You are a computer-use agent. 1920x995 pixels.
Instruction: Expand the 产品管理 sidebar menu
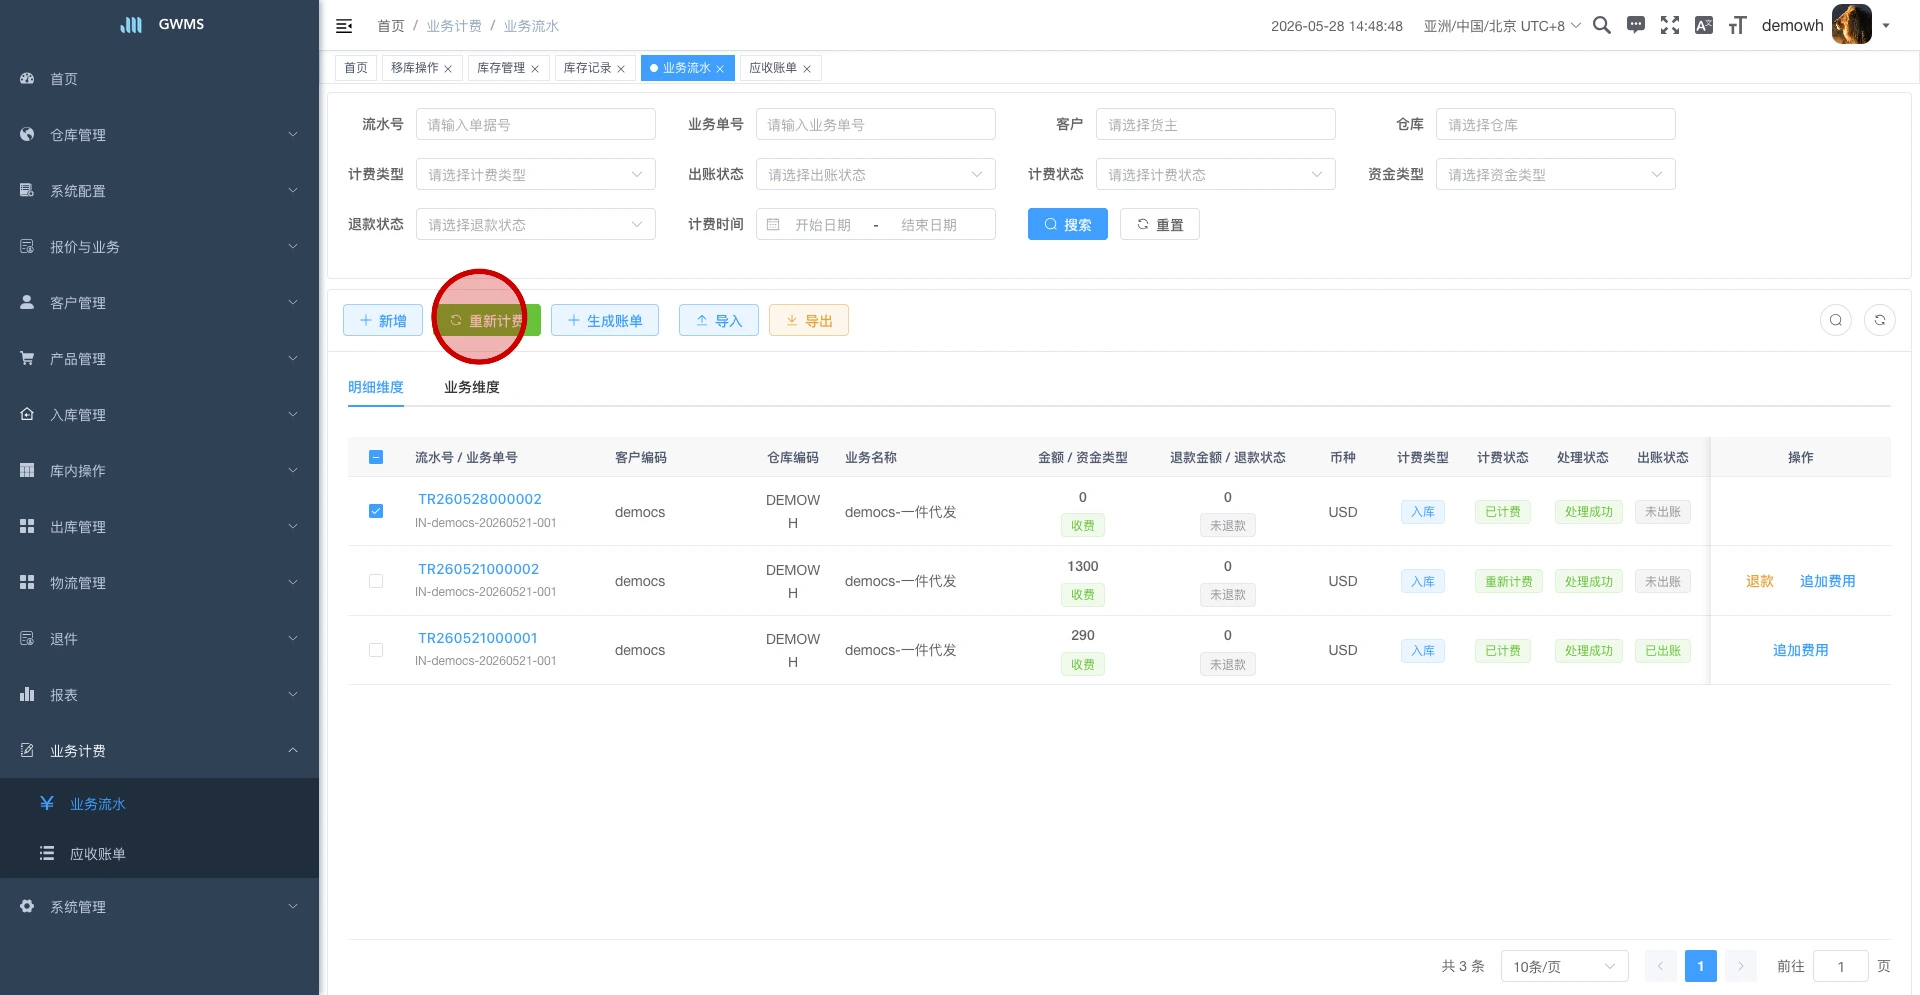[x=159, y=359]
